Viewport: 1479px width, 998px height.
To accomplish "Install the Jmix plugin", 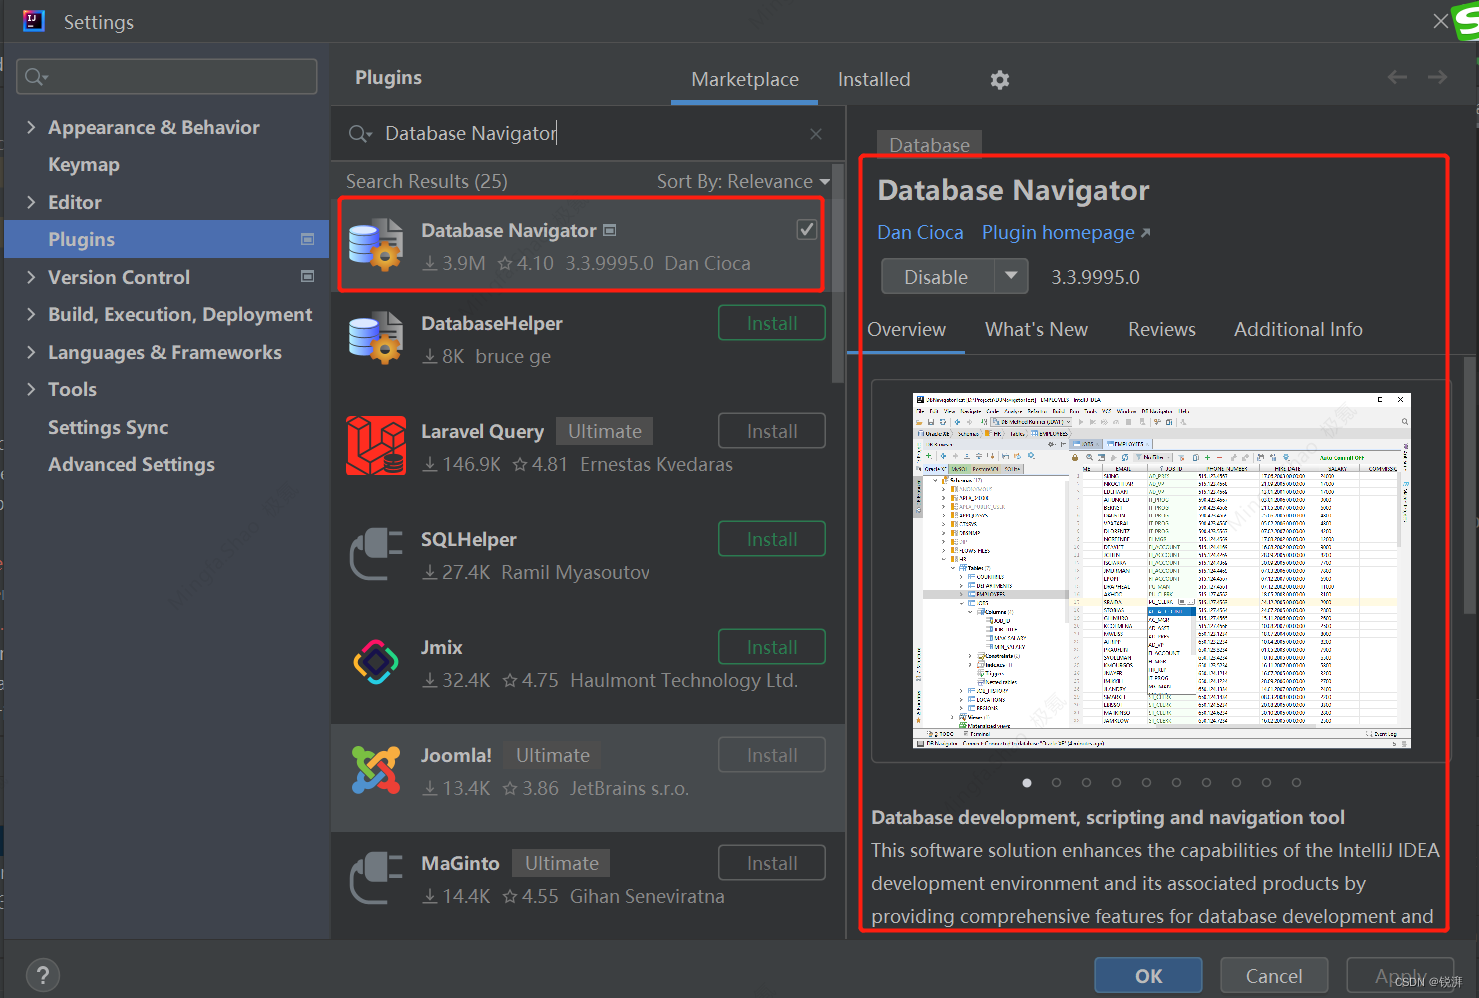I will click(x=772, y=647).
